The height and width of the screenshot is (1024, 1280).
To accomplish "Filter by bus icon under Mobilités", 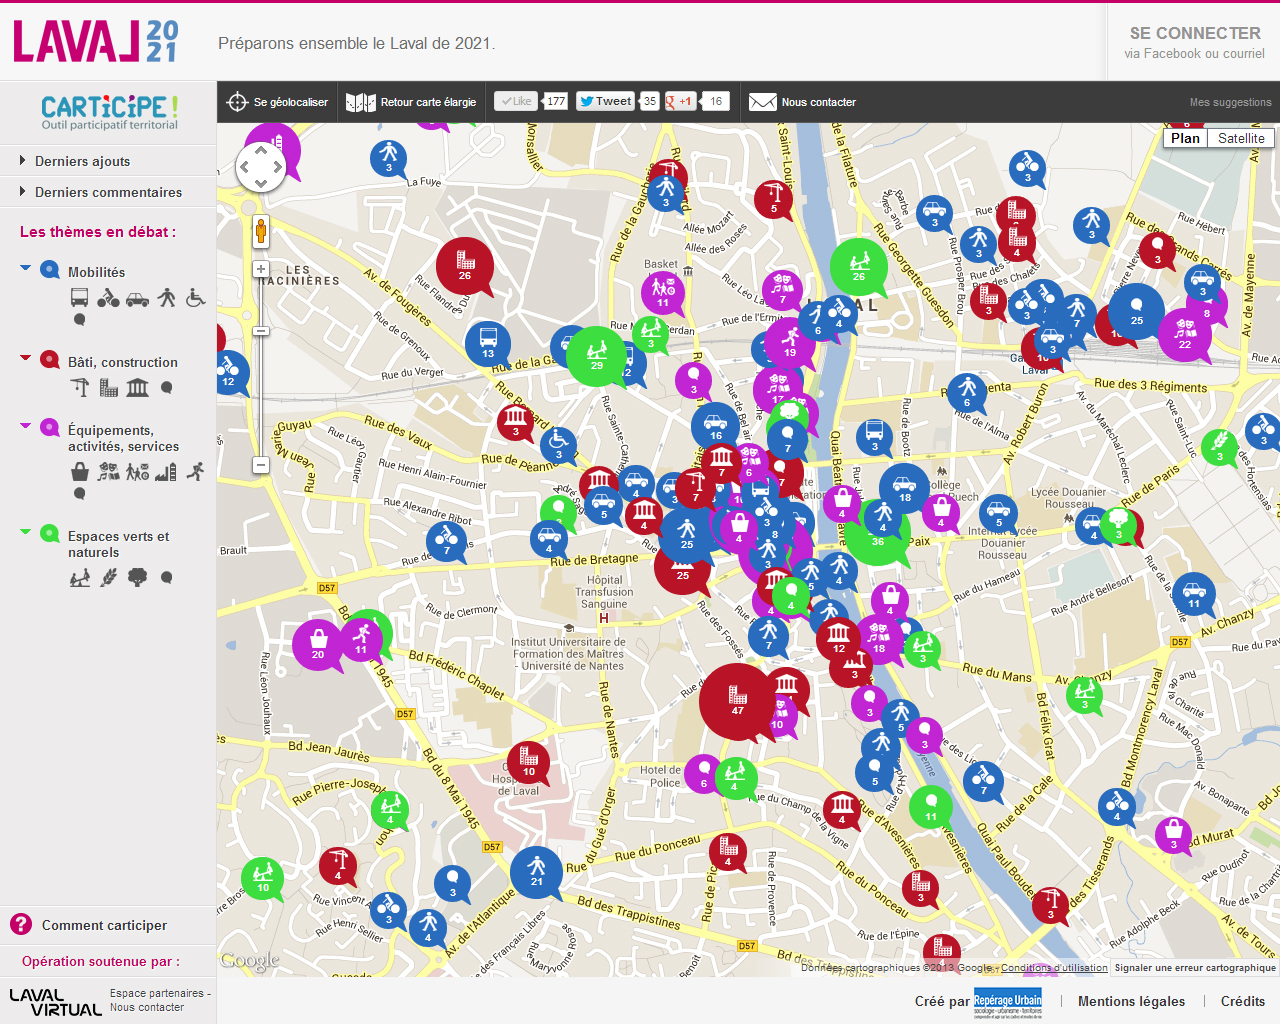I will 80,298.
